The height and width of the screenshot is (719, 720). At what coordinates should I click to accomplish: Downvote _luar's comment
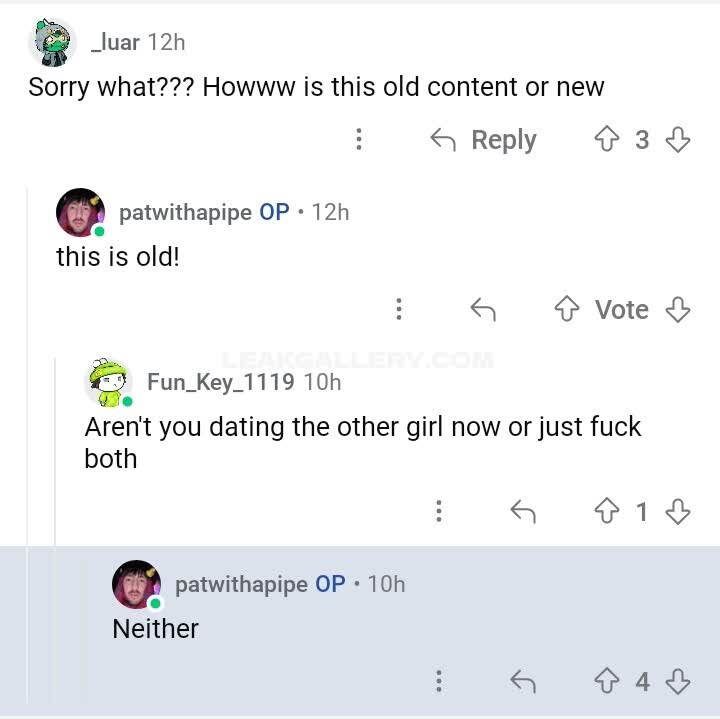pyautogui.click(x=678, y=140)
